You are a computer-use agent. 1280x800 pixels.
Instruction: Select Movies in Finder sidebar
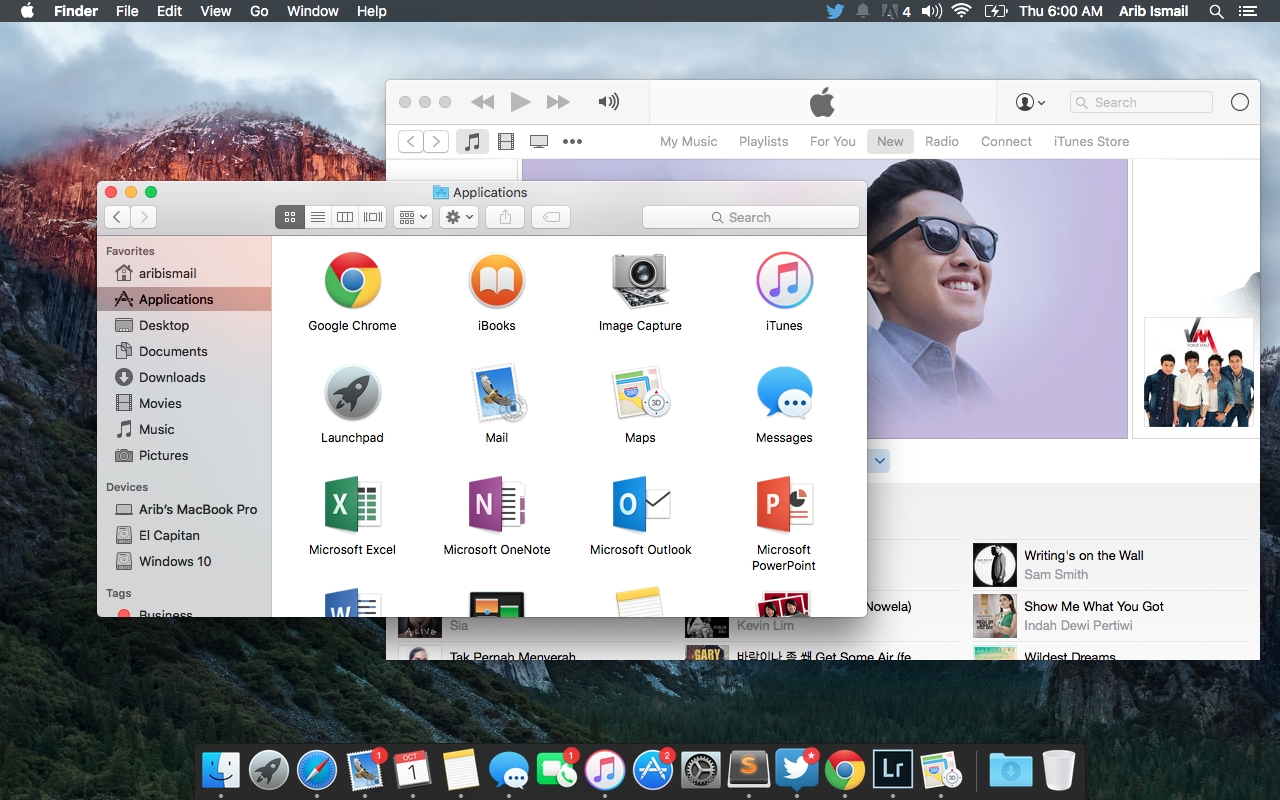[x=184, y=403]
